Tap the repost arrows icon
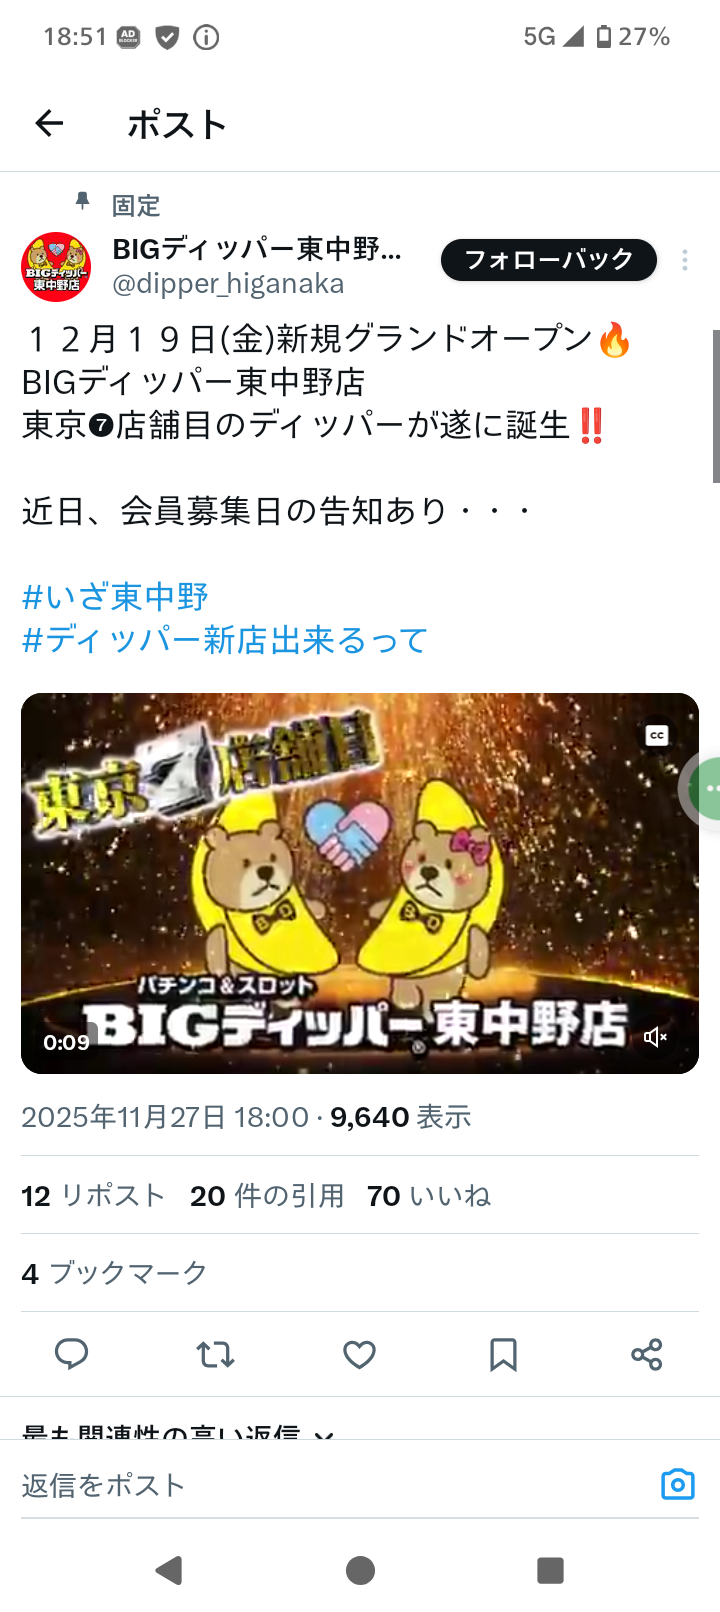 click(215, 1354)
